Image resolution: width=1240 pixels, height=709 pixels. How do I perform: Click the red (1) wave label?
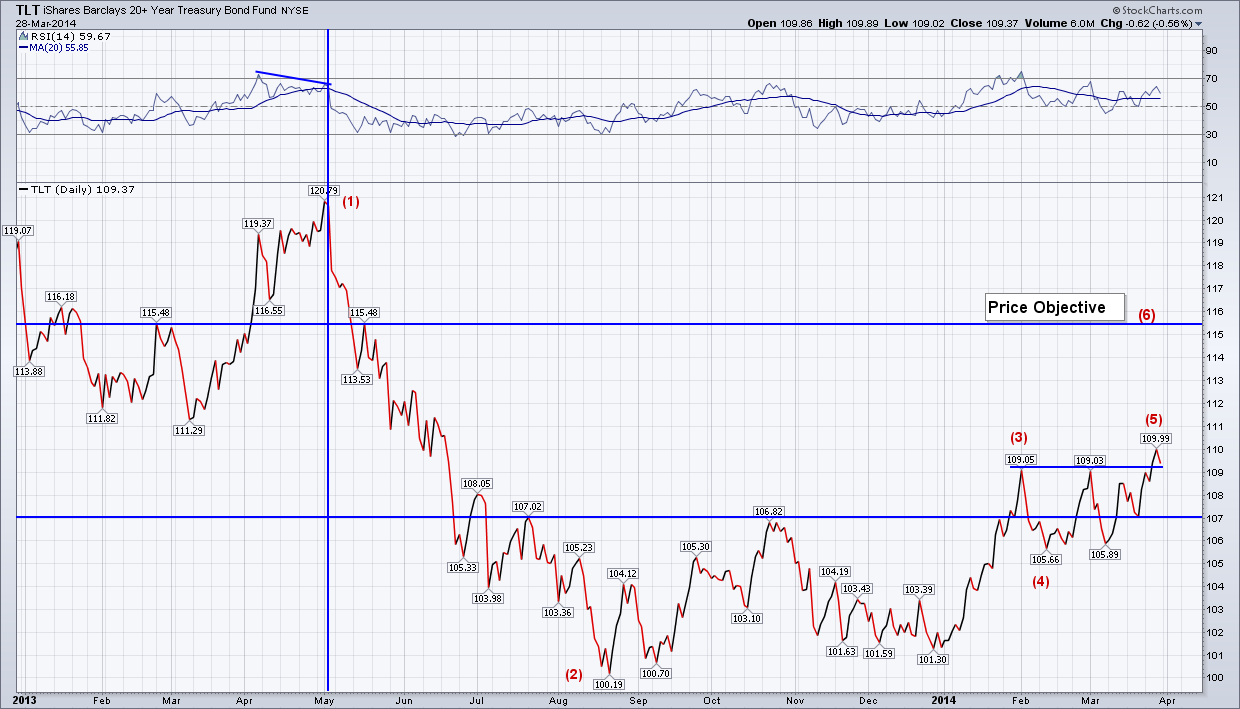point(350,202)
